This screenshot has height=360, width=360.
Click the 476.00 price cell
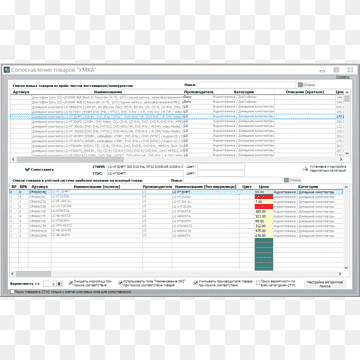tap(264, 235)
